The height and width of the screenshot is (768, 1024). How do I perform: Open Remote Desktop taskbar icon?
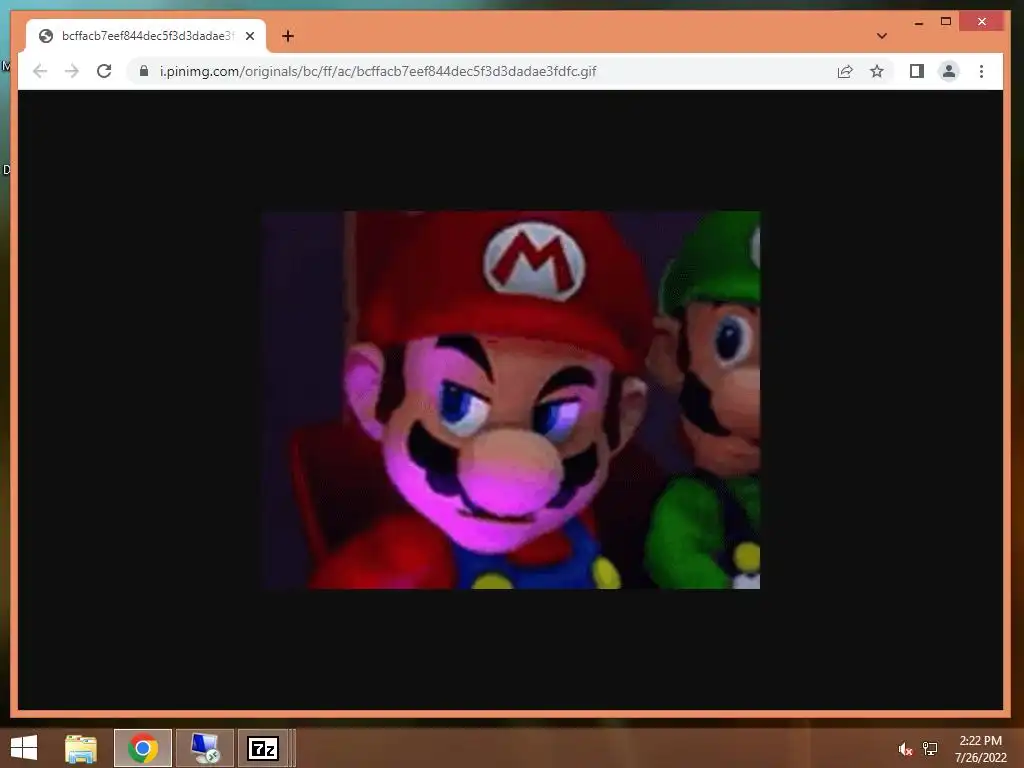[204, 748]
